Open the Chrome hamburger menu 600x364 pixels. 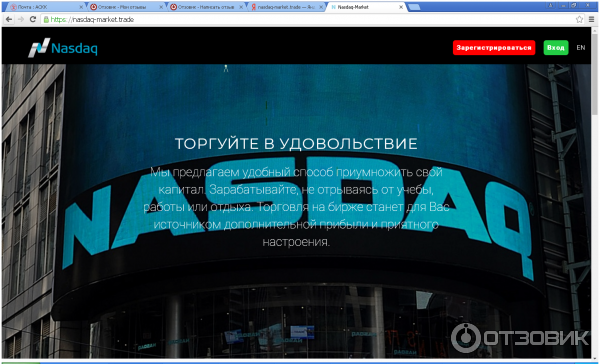coord(591,19)
